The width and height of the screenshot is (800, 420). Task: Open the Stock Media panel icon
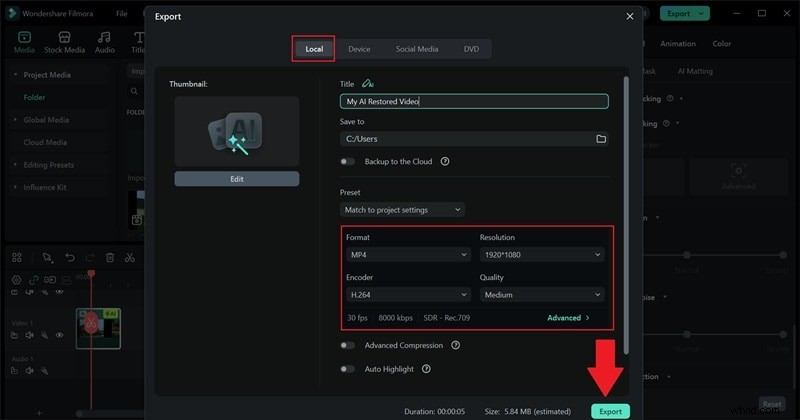tap(64, 41)
